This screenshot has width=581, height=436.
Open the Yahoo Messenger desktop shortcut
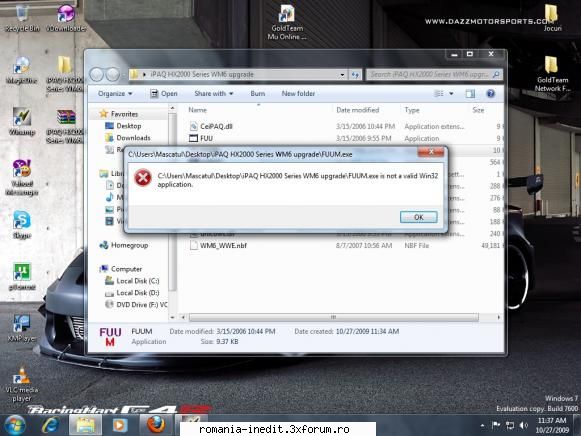point(22,177)
